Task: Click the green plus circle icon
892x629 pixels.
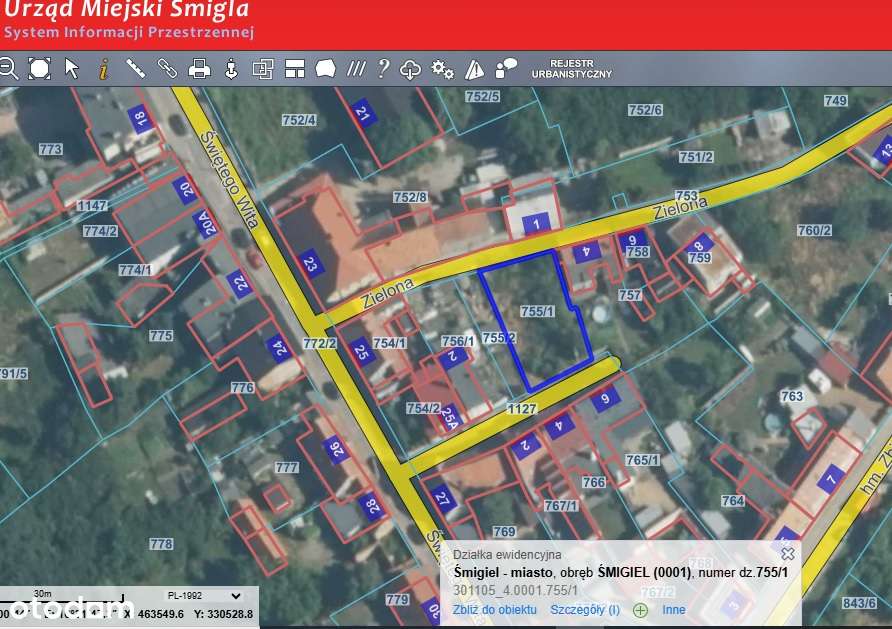Action: click(640, 610)
